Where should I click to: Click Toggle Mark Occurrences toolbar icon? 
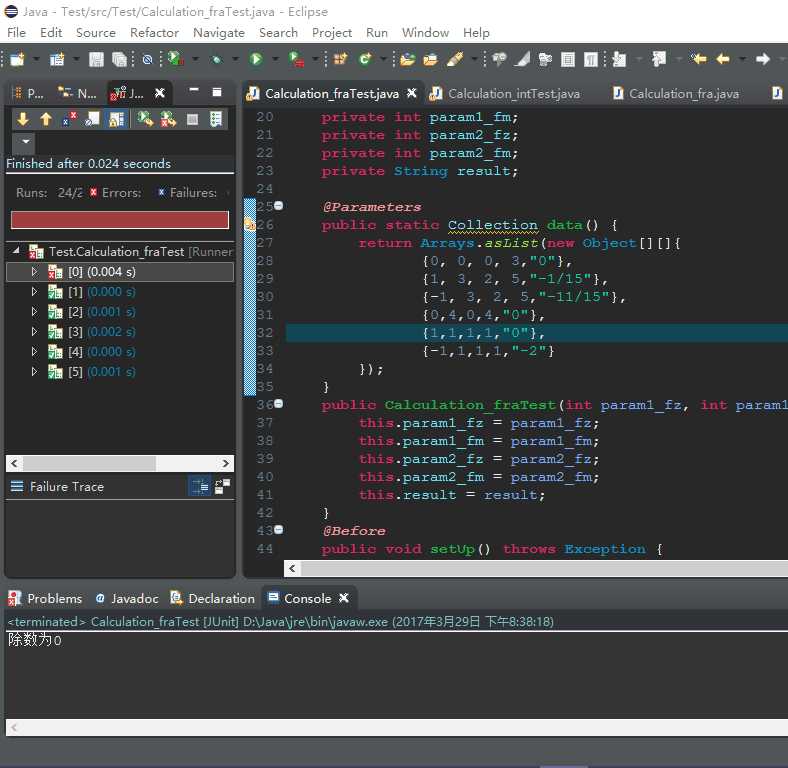522,59
